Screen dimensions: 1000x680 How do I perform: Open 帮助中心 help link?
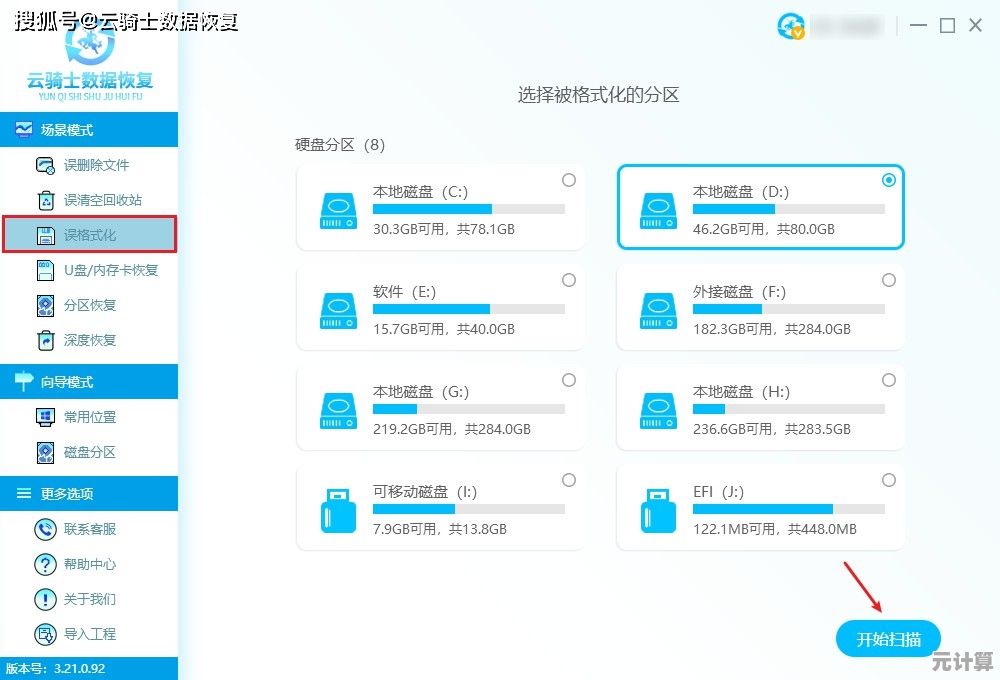pyautogui.click(x=90, y=564)
